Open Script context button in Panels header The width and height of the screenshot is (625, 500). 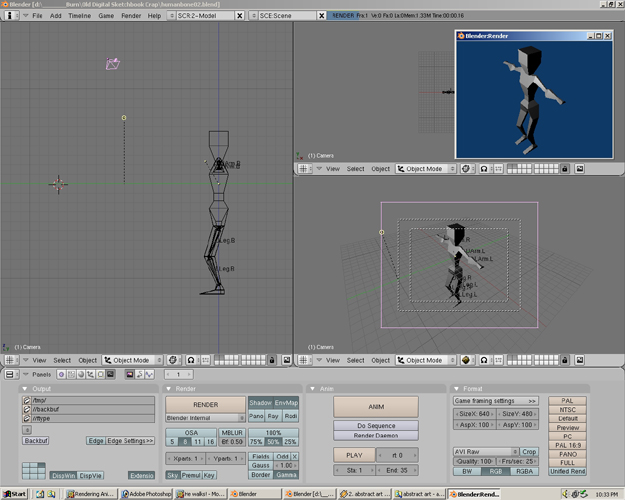(71, 374)
